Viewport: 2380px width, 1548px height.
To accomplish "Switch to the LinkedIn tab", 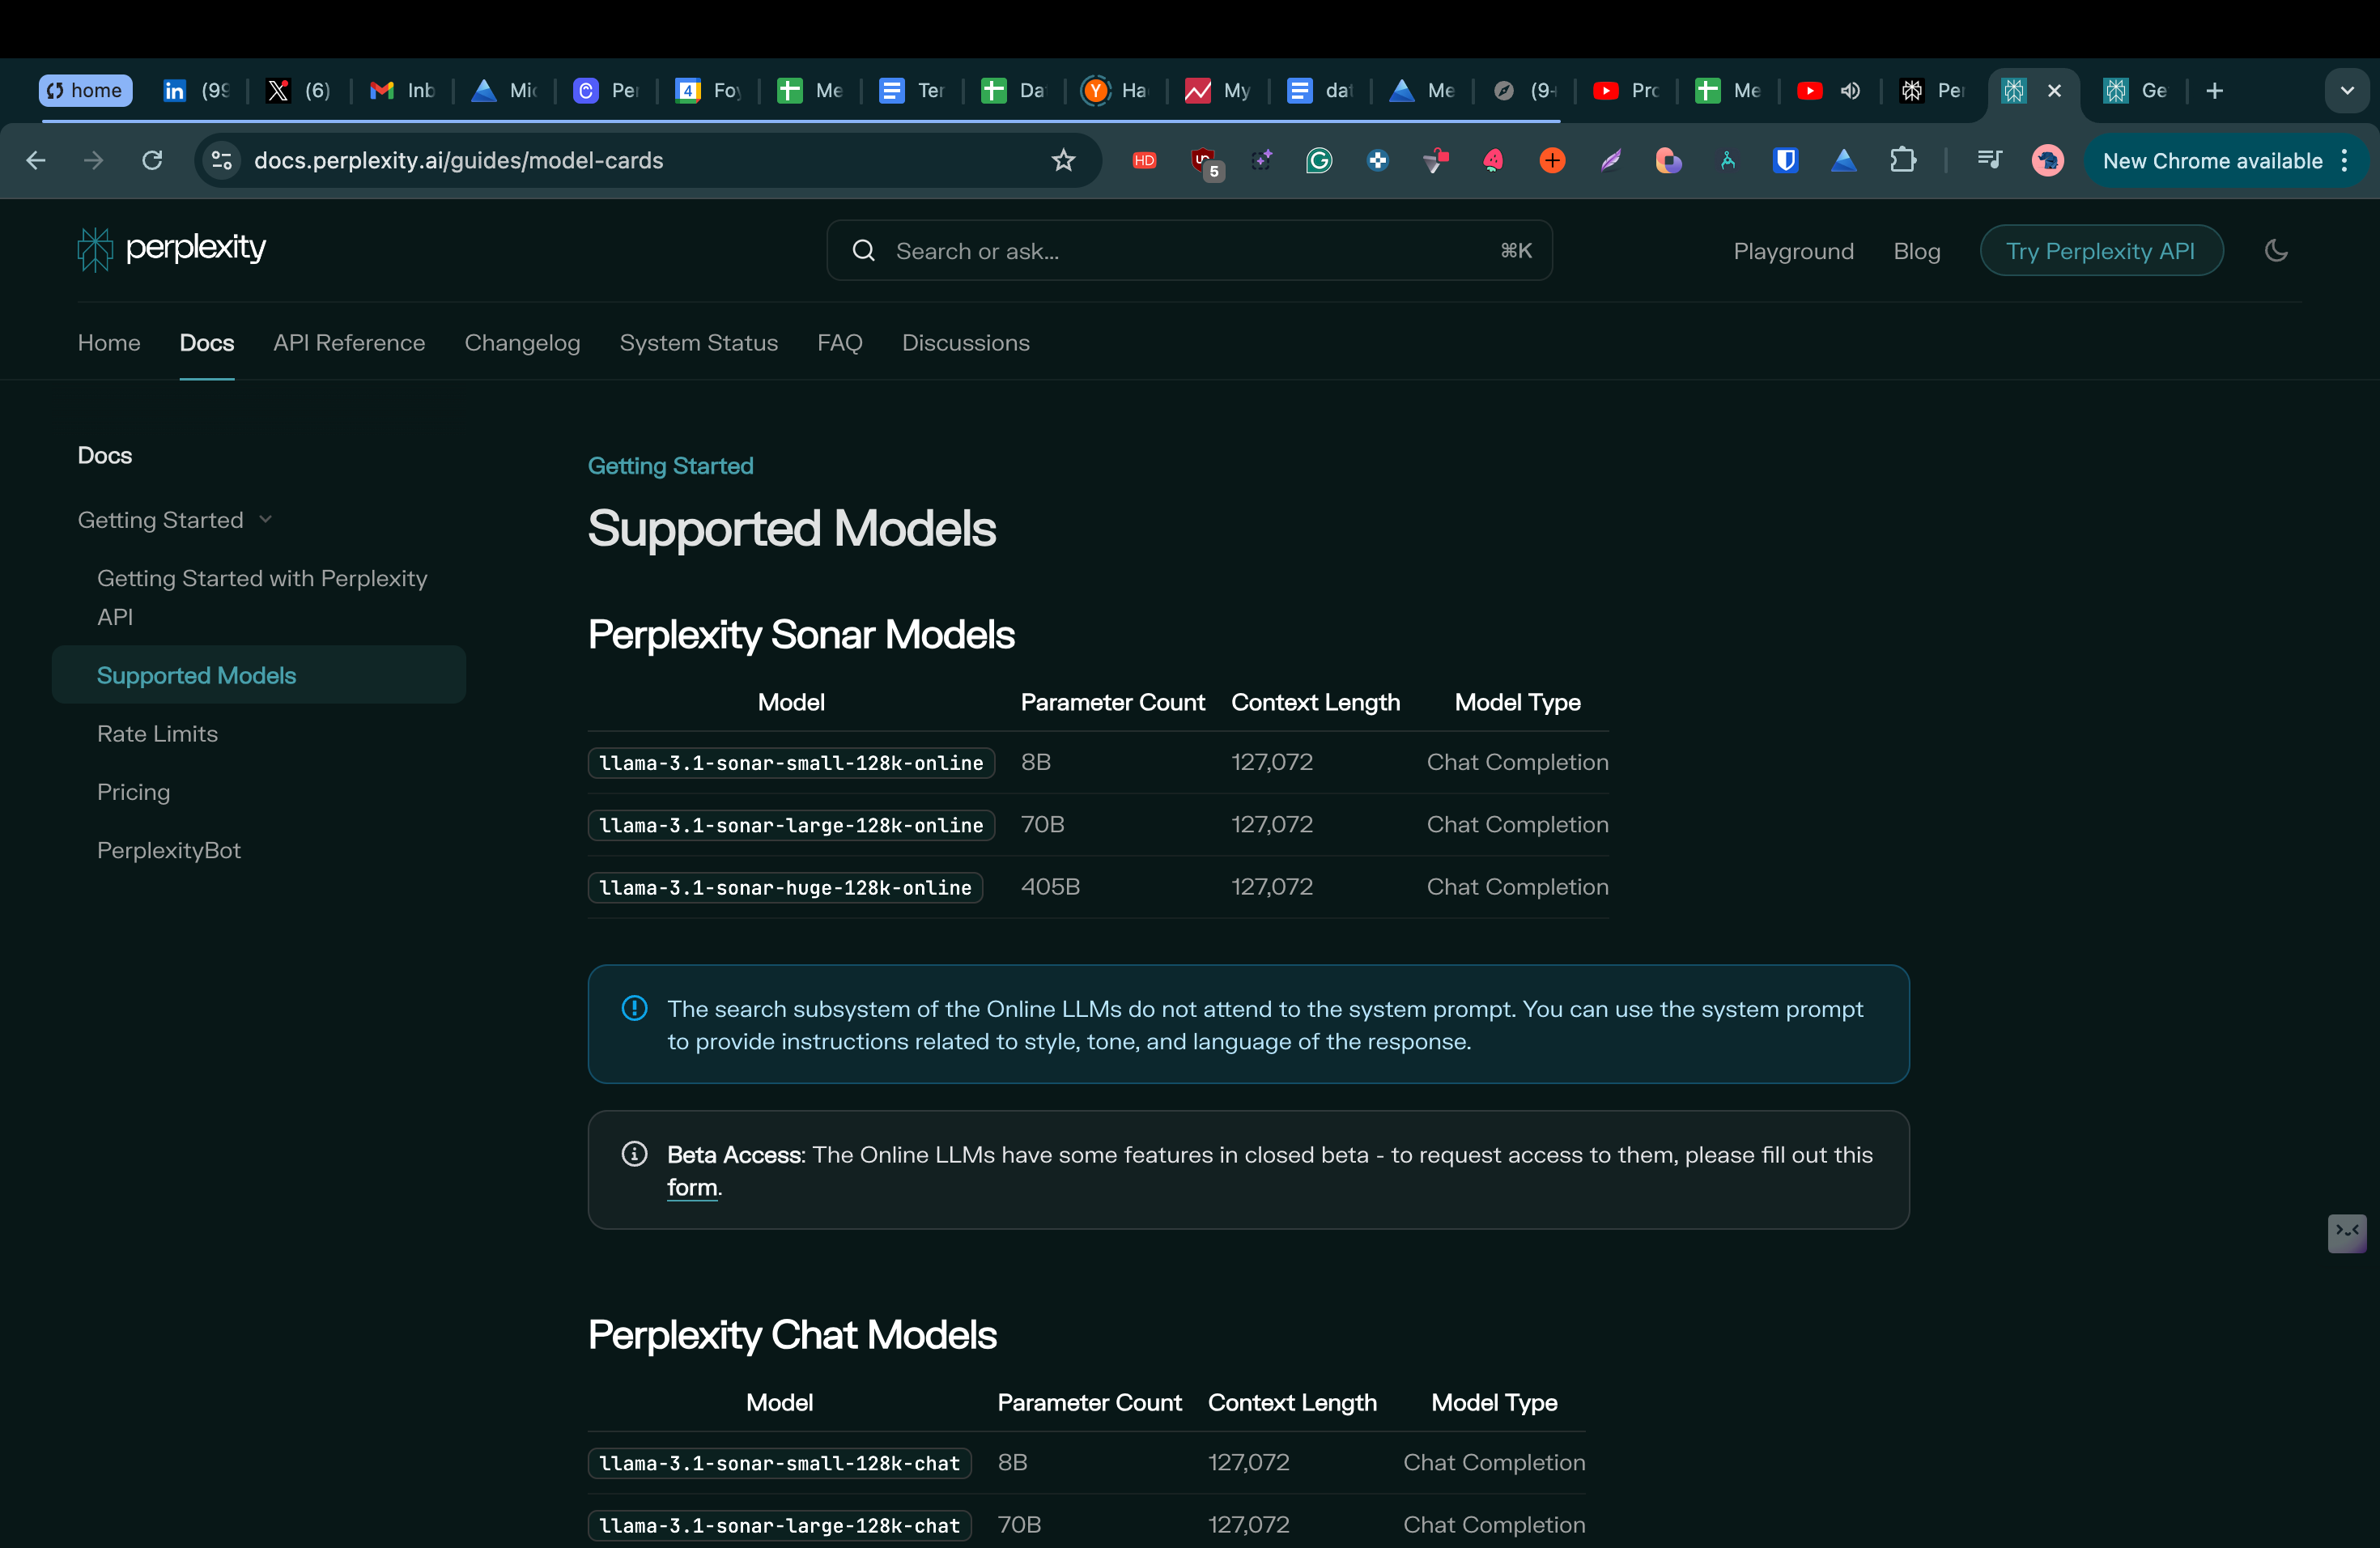I will point(196,91).
